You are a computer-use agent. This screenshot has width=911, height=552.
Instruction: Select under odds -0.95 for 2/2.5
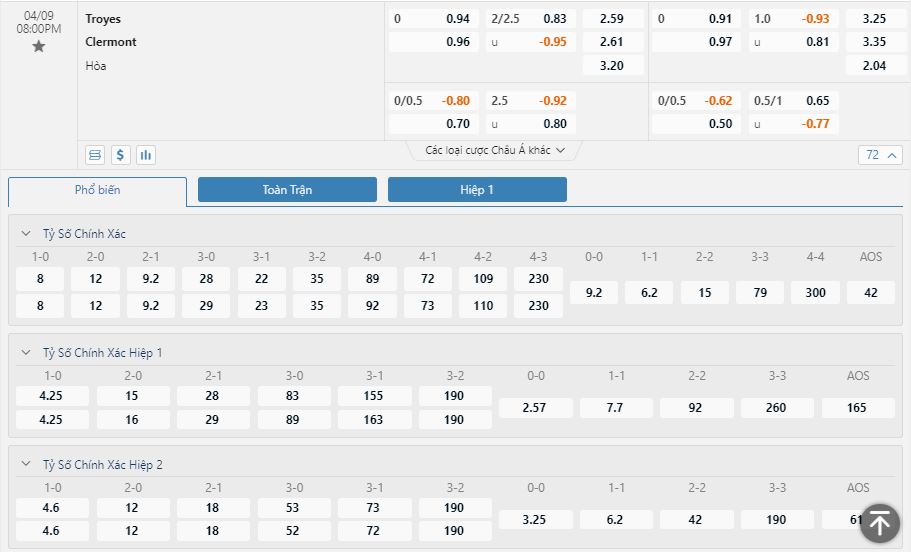pos(531,42)
